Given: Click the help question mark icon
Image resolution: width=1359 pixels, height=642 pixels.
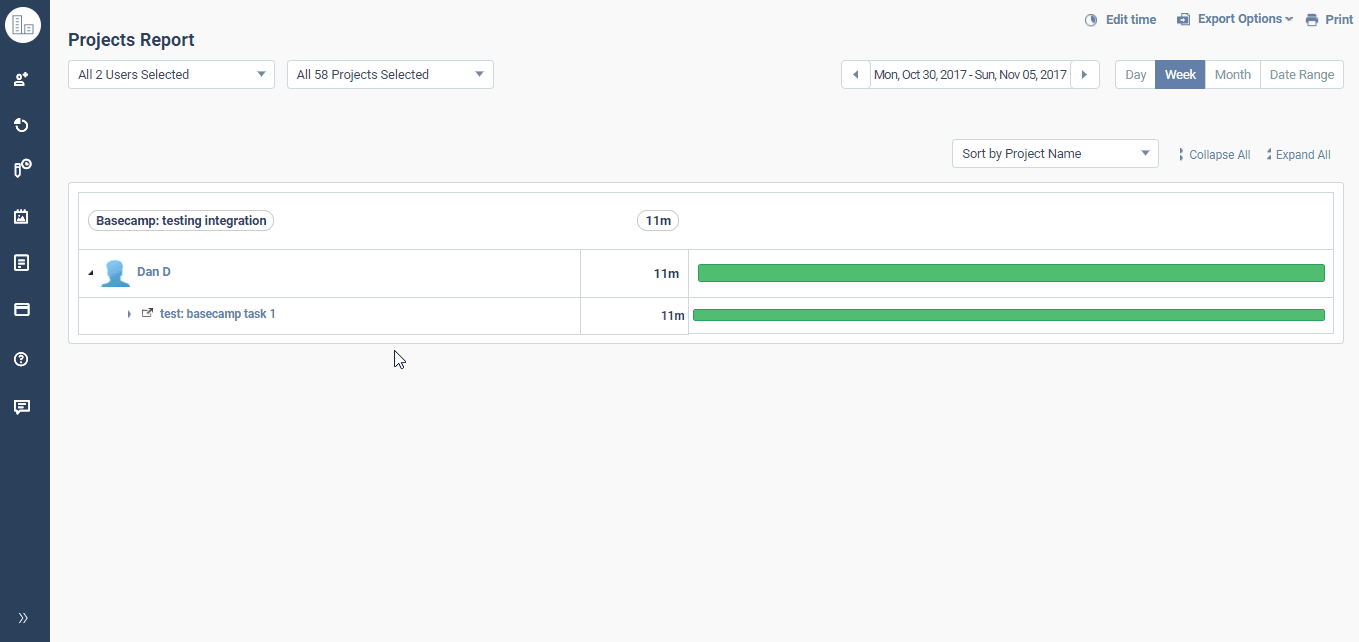Looking at the screenshot, I should click(22, 359).
